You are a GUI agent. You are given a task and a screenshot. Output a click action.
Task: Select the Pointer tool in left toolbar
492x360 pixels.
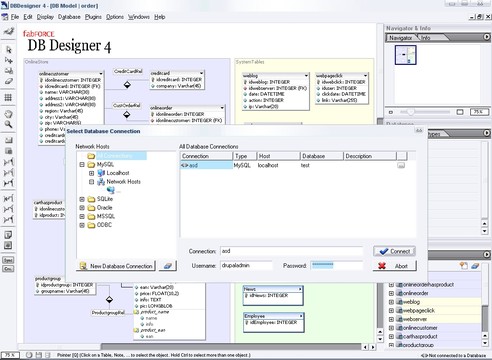click(9, 50)
